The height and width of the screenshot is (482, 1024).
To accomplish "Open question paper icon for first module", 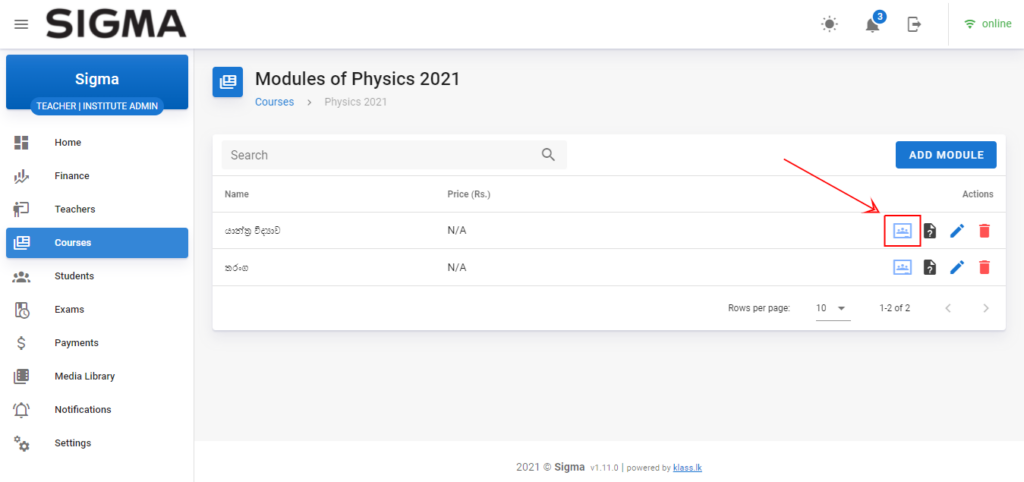I will [930, 231].
